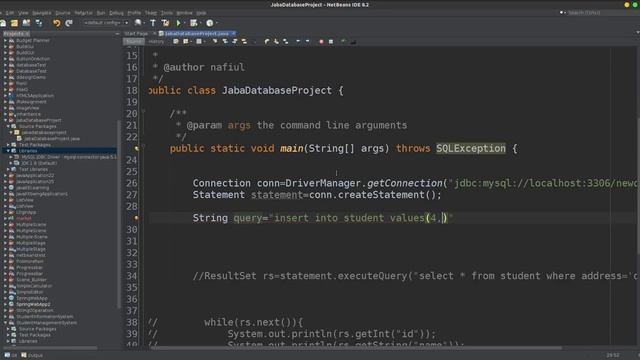
Task: Clean and build with hammer-broom icon
Action: (165, 23)
